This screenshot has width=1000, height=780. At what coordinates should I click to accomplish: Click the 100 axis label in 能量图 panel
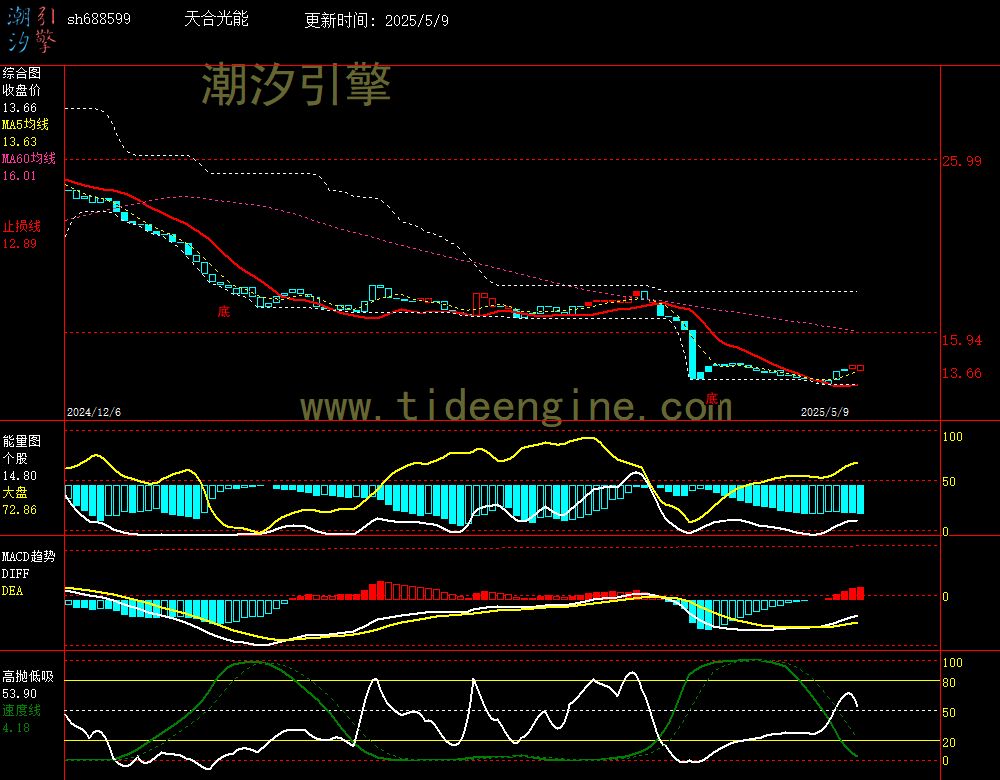click(x=952, y=436)
